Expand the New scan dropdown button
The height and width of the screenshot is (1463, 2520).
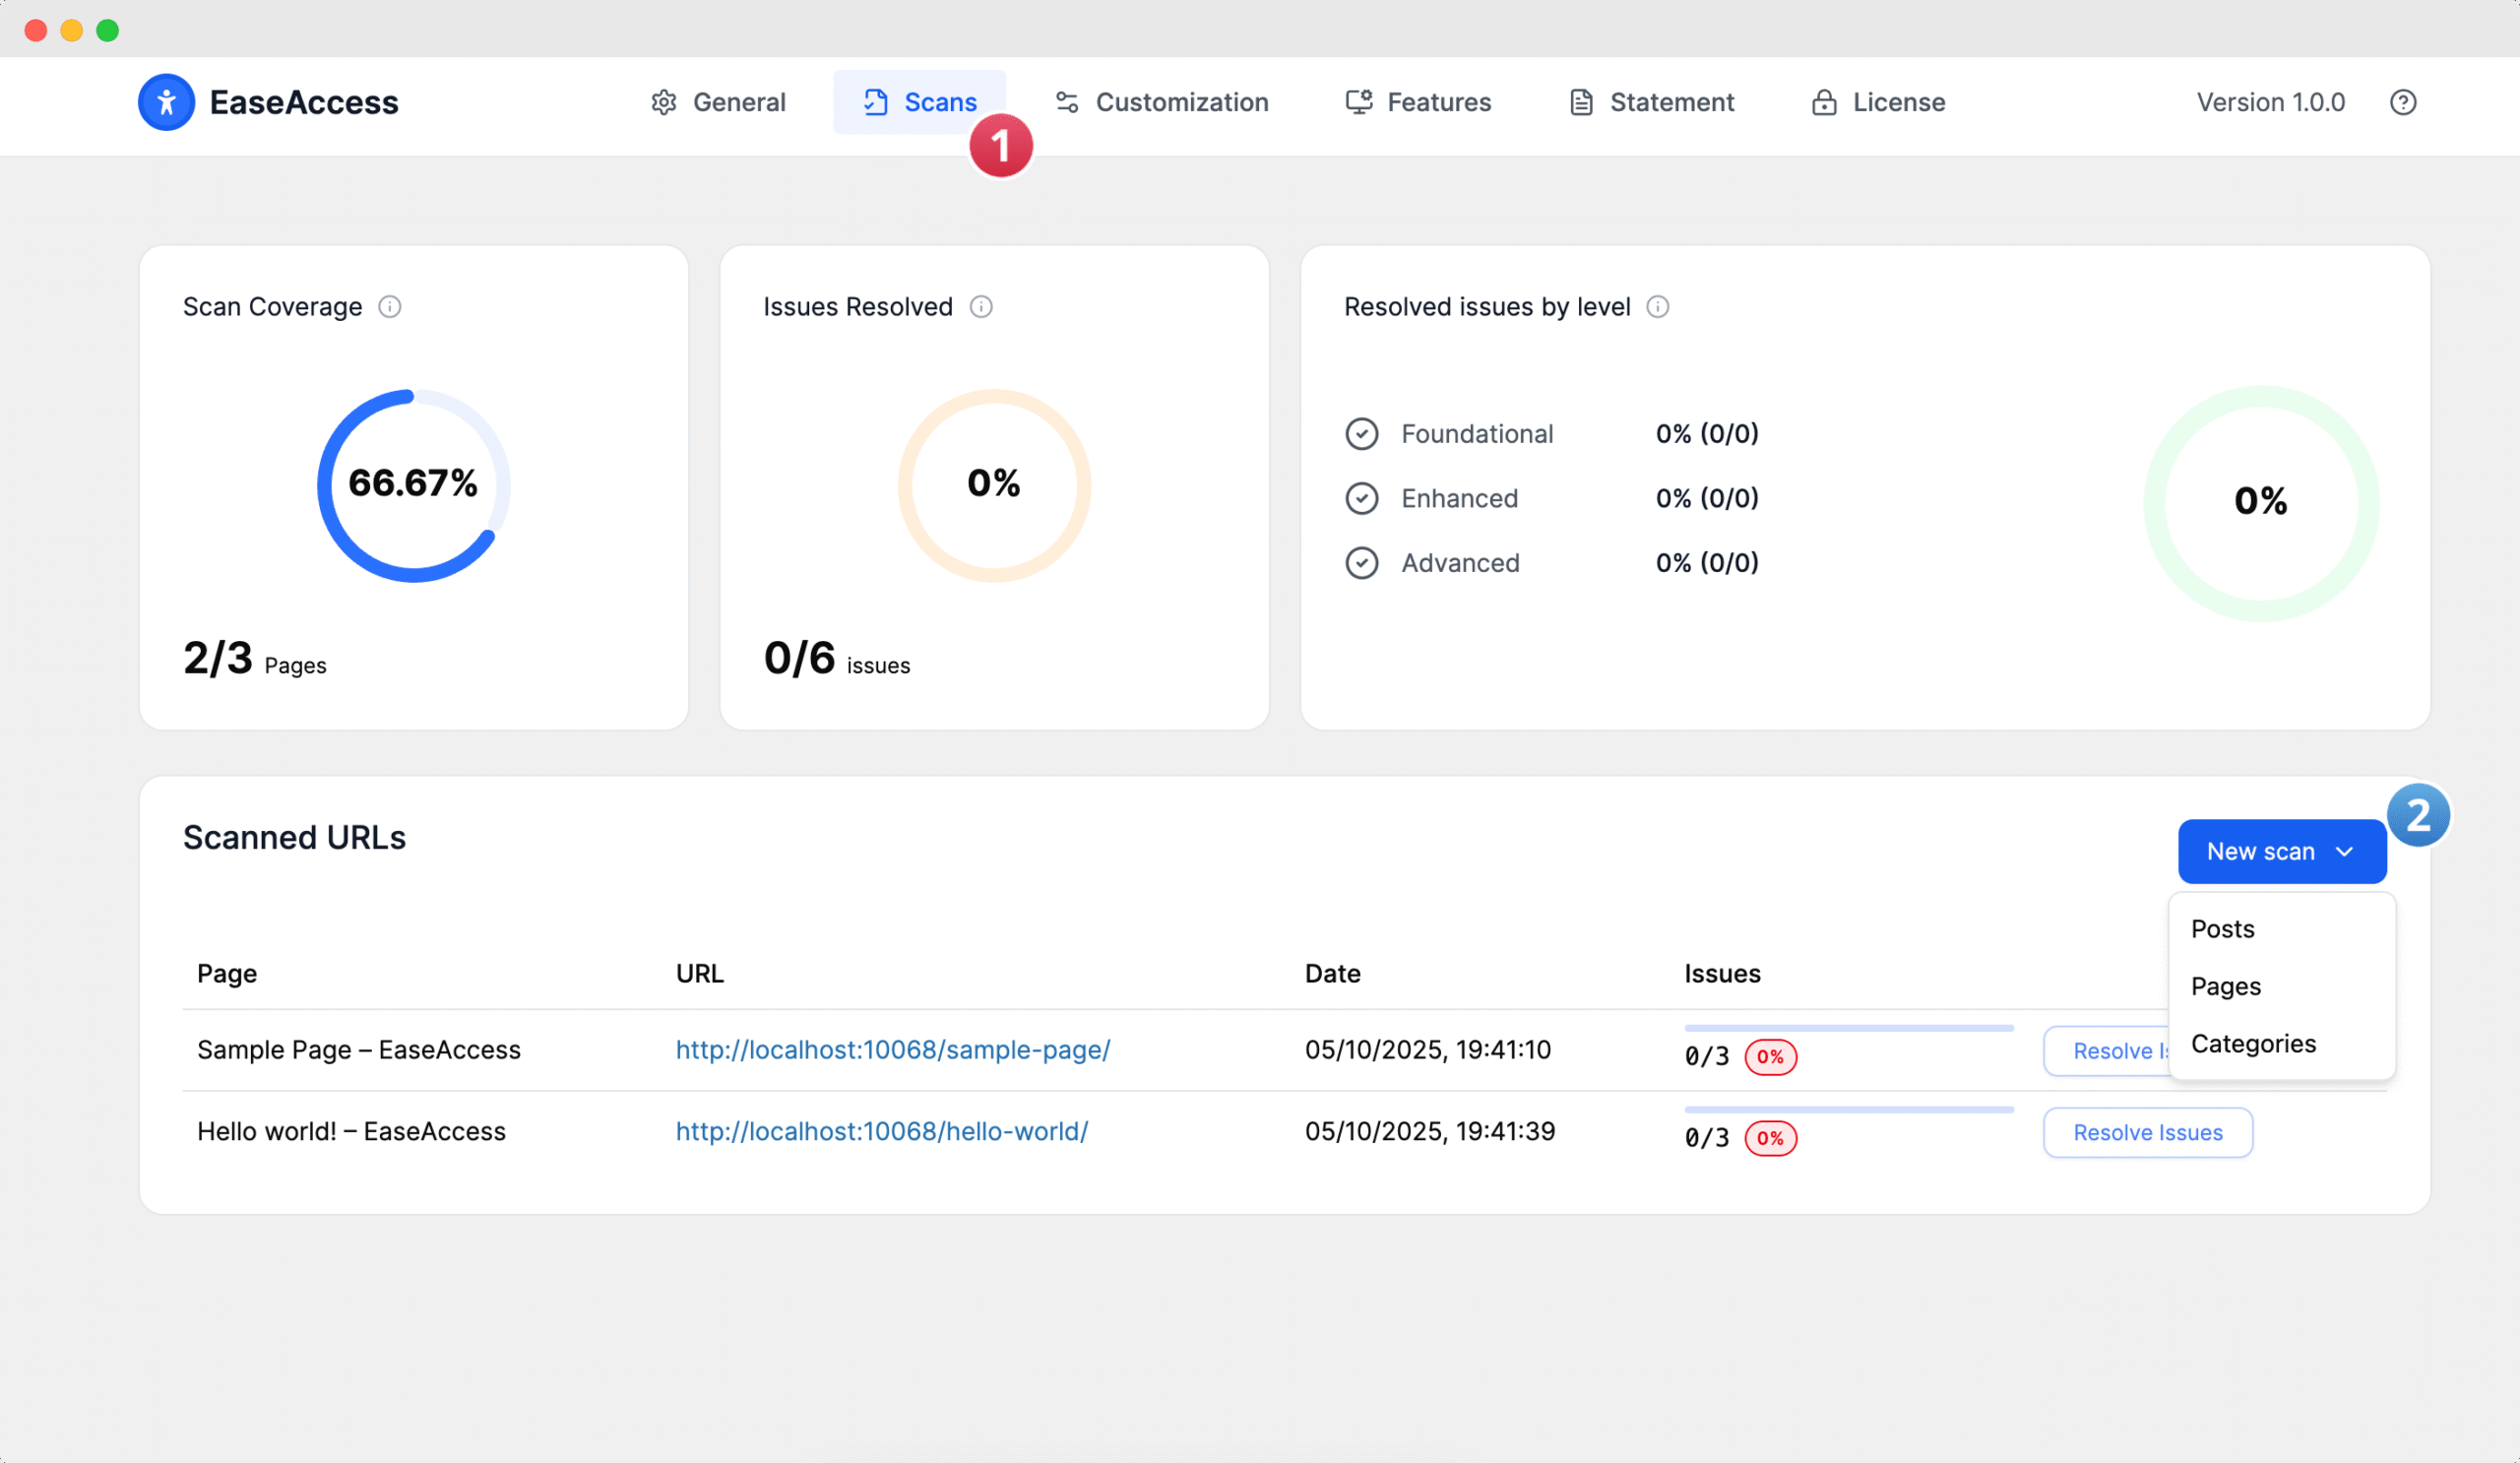[x=2281, y=851]
